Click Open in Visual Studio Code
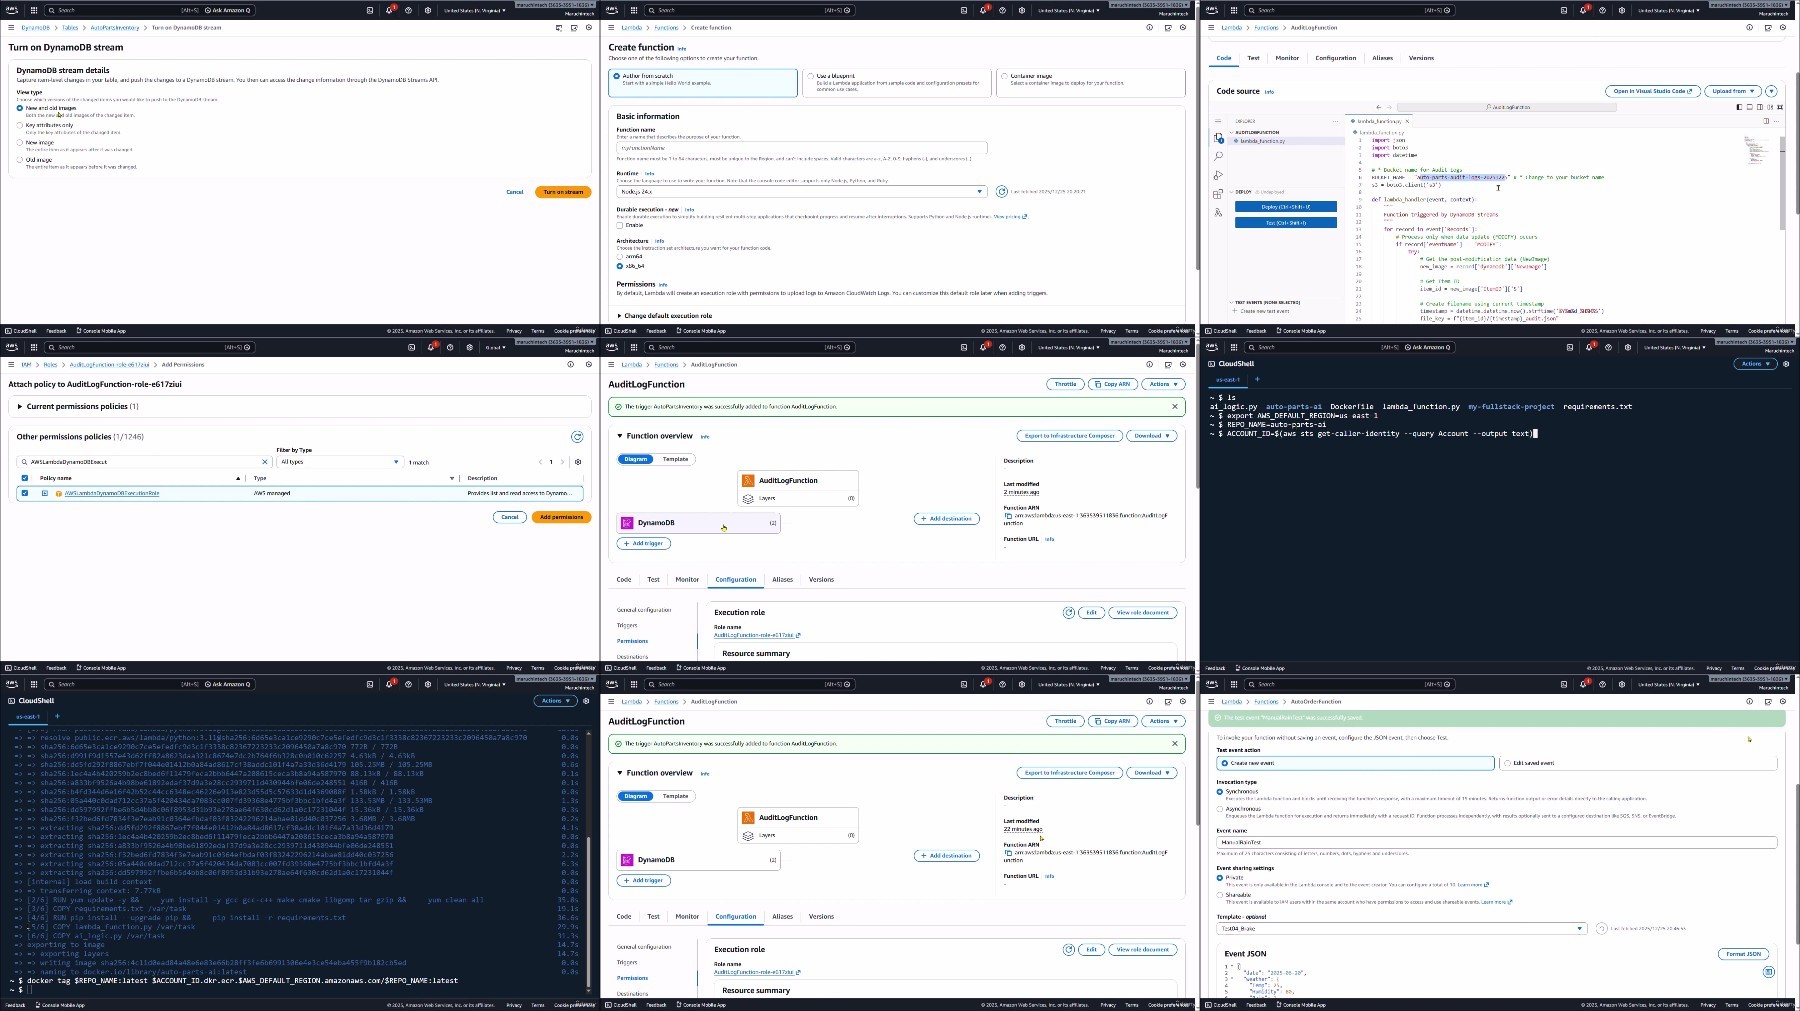 click(1652, 91)
